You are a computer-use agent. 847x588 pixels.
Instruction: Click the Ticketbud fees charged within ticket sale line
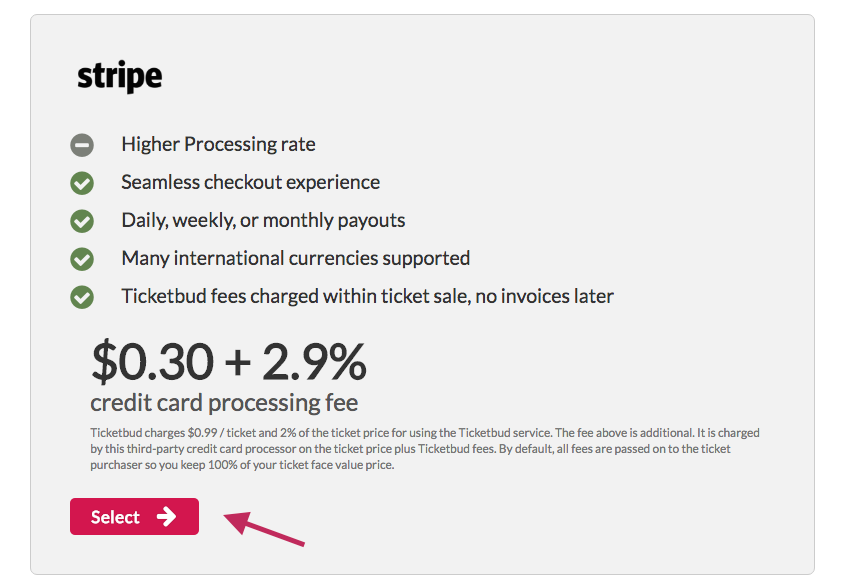point(367,296)
